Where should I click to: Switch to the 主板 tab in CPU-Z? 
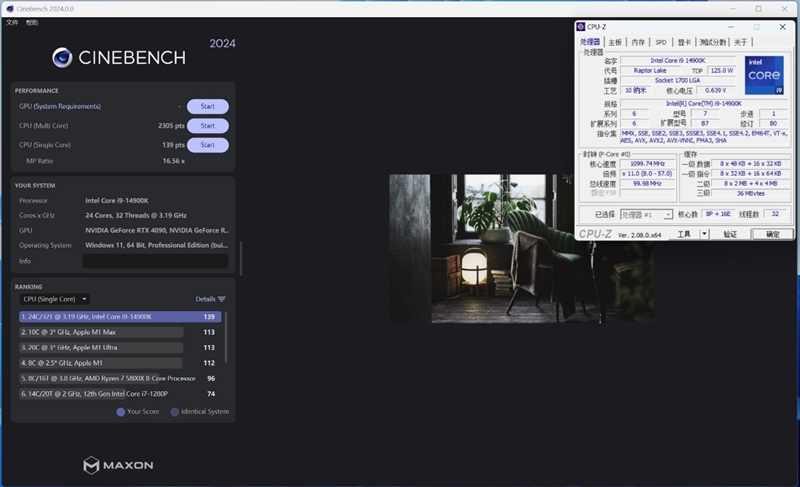[615, 42]
